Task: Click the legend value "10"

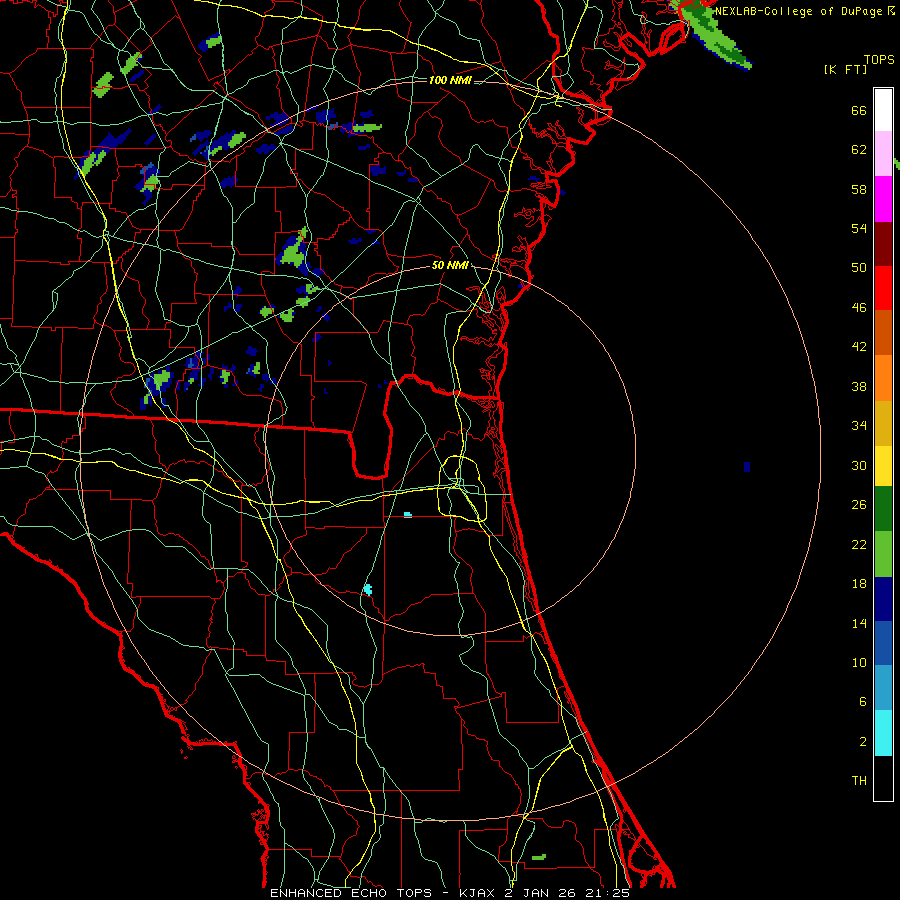Action: 859,662
